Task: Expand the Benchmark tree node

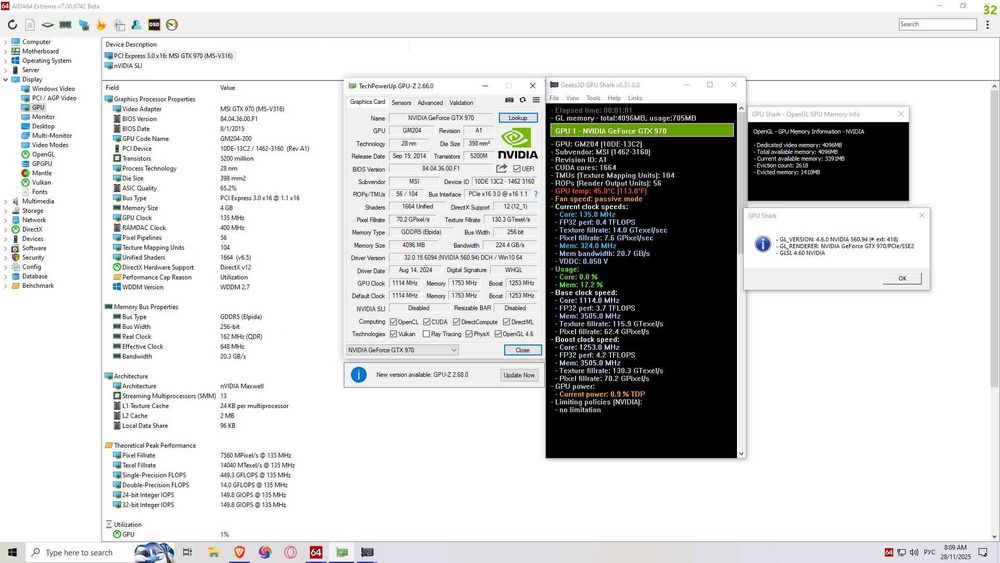Action: tap(6, 286)
